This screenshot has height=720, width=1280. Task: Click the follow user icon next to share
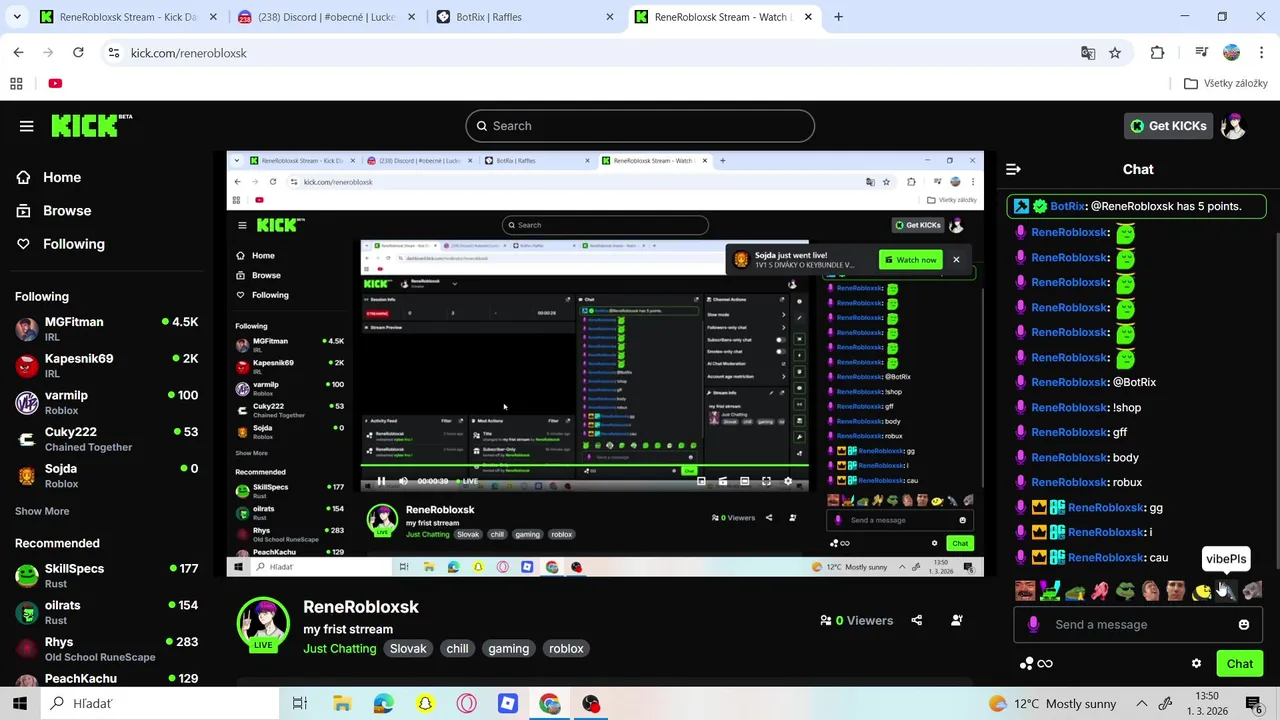956,620
